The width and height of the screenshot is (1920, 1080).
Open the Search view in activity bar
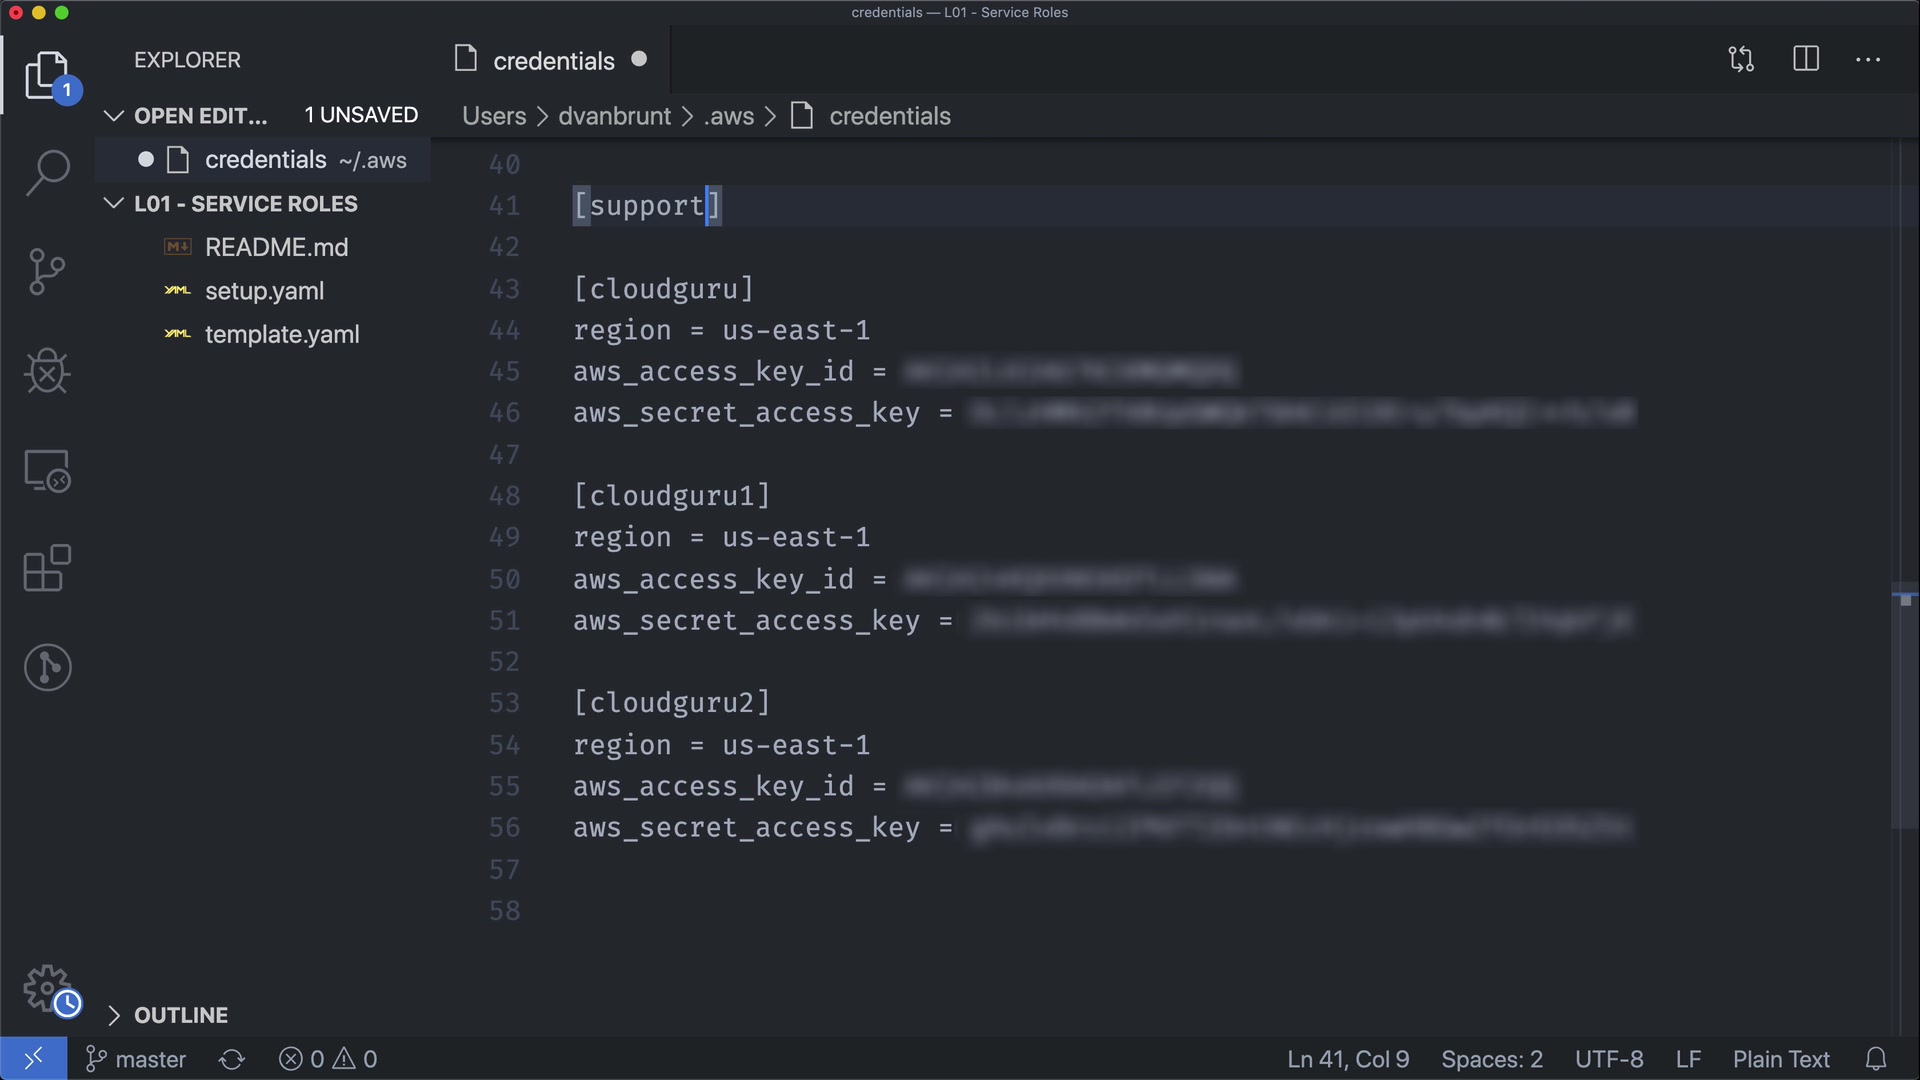47,173
